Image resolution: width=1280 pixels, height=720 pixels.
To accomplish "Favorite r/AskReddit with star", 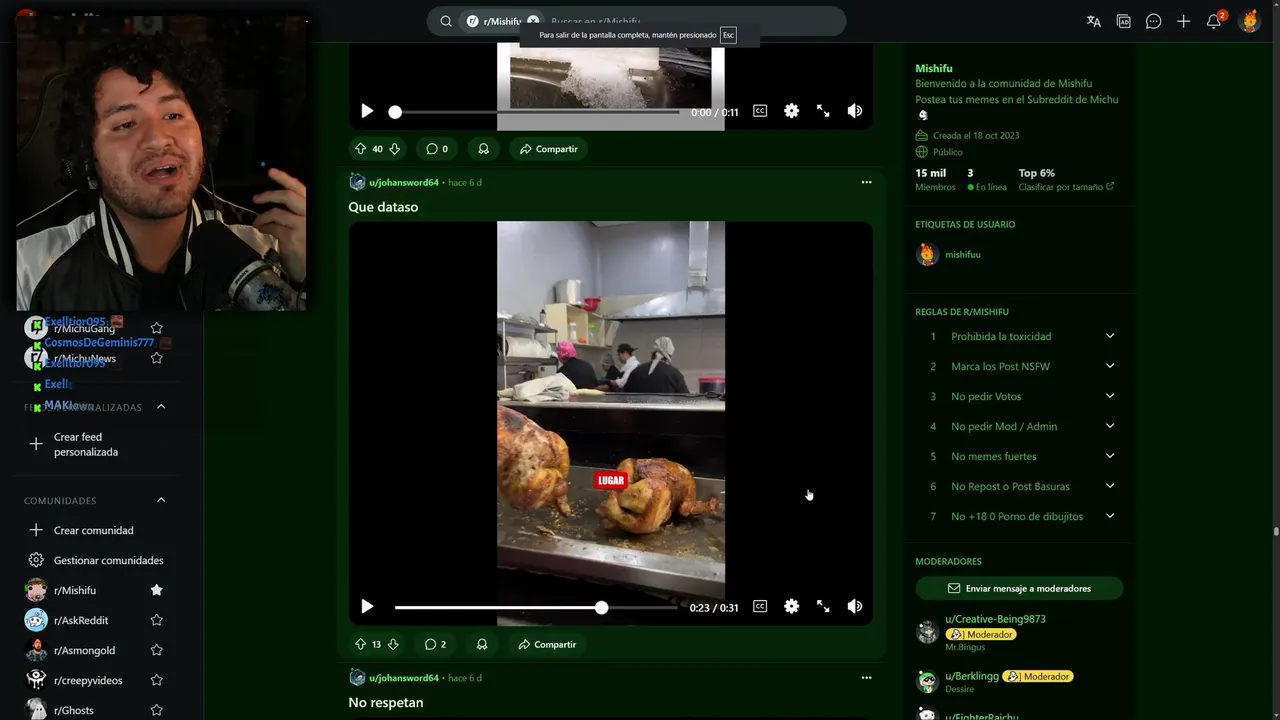I will pyautogui.click(x=156, y=620).
